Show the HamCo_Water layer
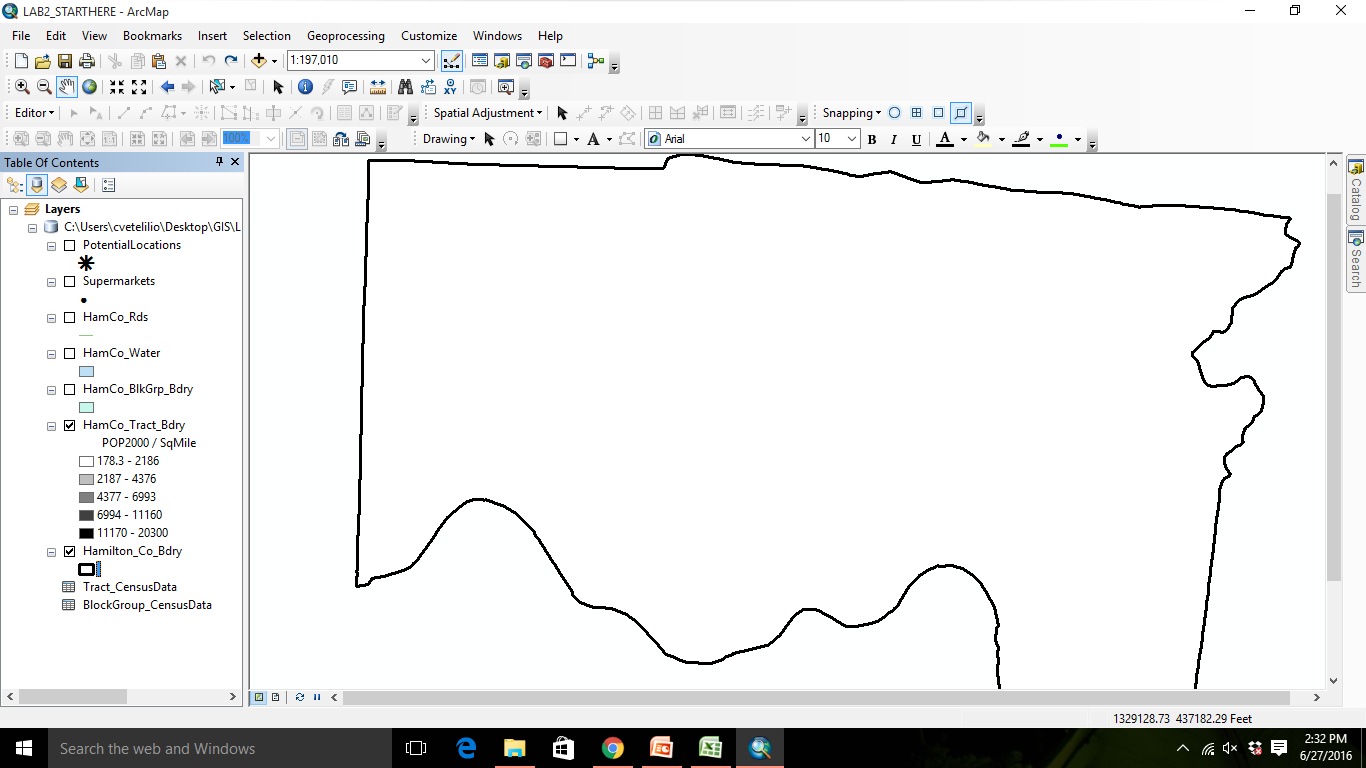1366x768 pixels. coord(69,353)
